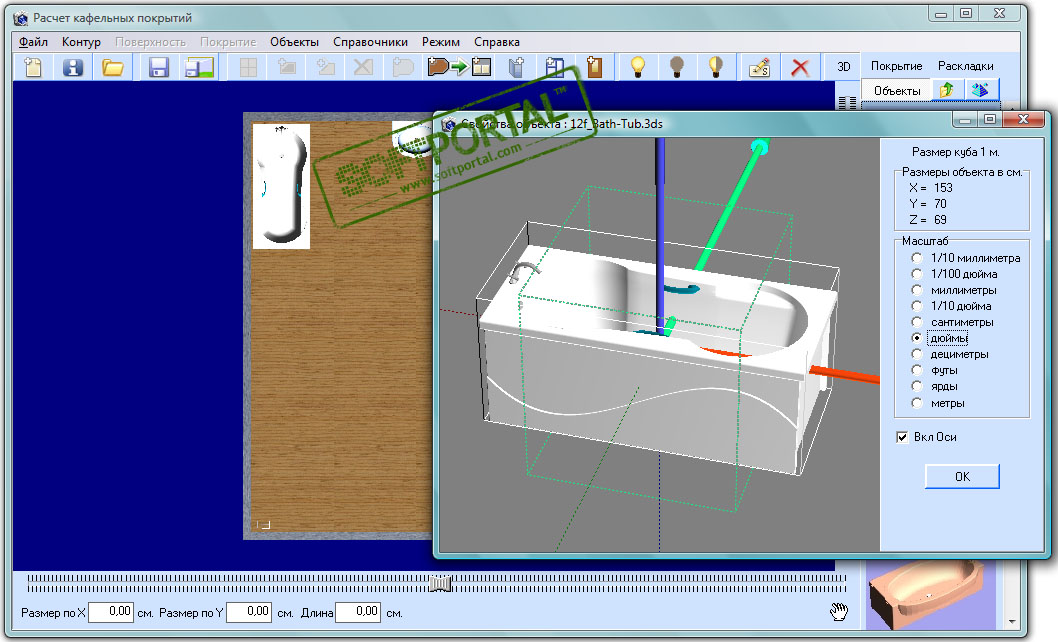Viewport: 1058px width, 642px height.
Task: Switch to the Раскладки tab
Action: [966, 65]
